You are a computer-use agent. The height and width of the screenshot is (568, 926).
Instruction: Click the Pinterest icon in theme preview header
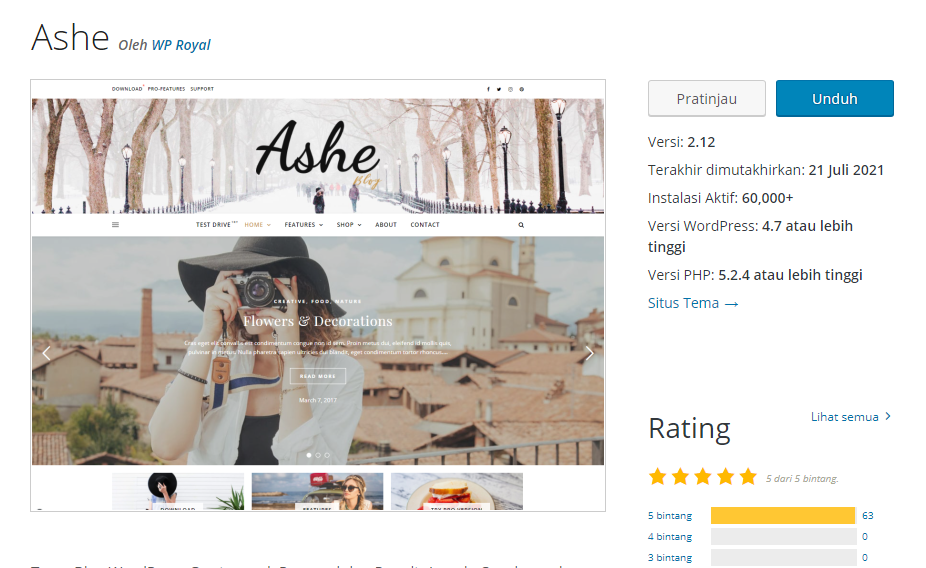(521, 89)
